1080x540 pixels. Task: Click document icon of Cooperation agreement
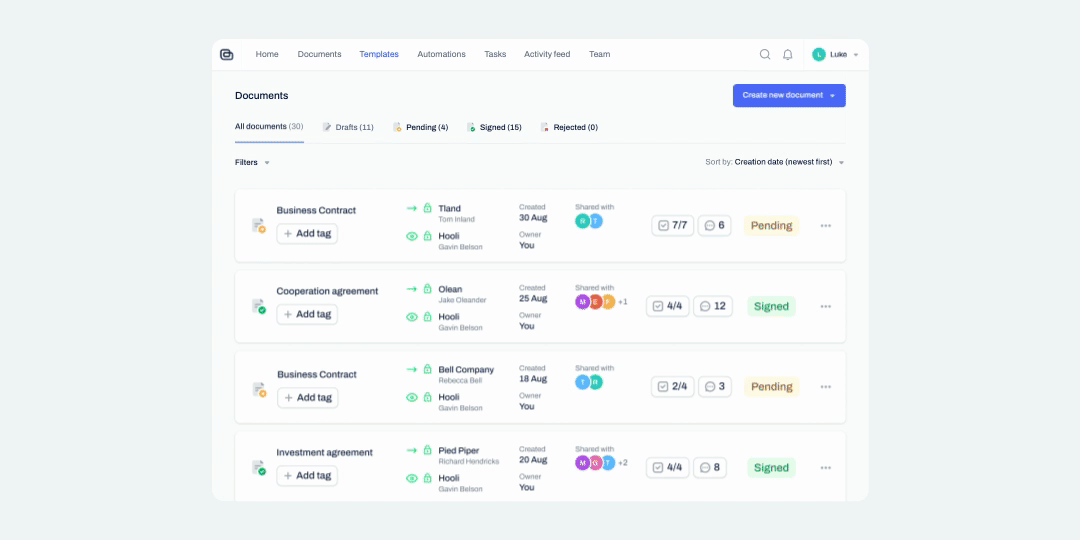click(258, 307)
